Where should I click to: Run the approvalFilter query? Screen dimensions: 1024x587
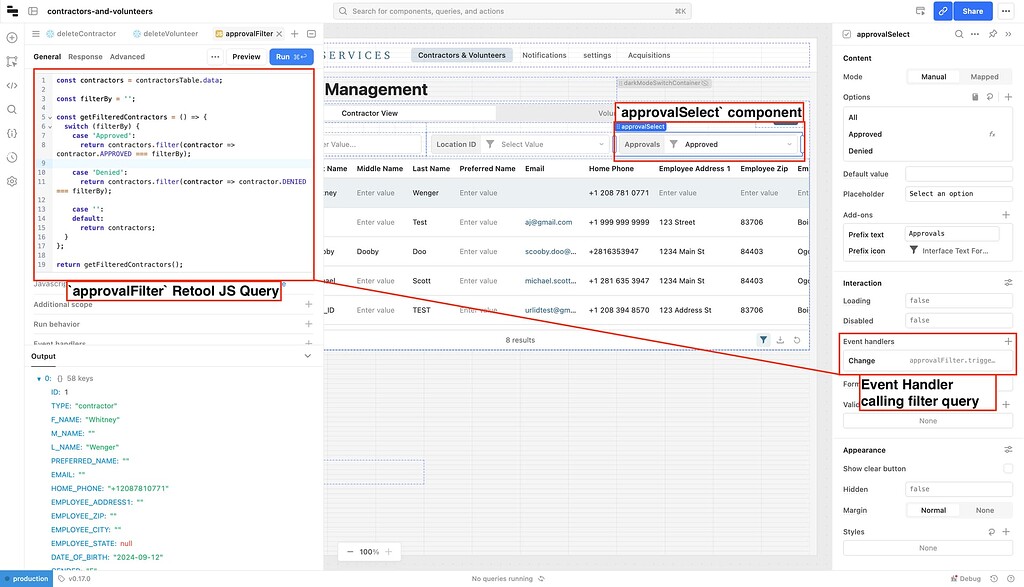pyautogui.click(x=291, y=57)
